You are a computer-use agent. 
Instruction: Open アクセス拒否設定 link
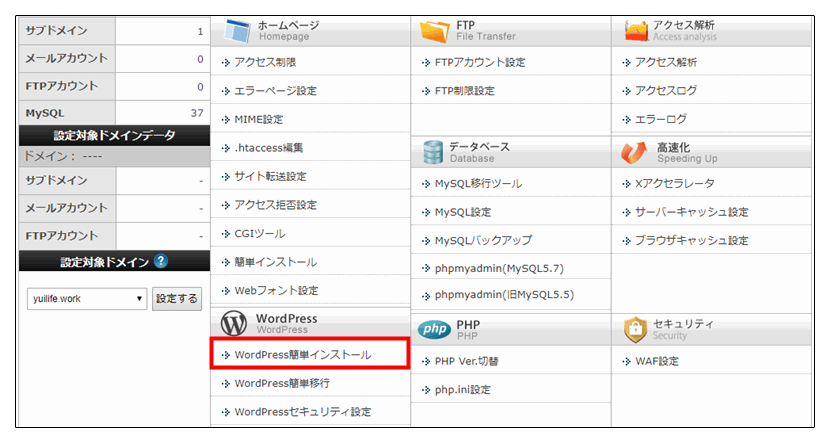276,205
